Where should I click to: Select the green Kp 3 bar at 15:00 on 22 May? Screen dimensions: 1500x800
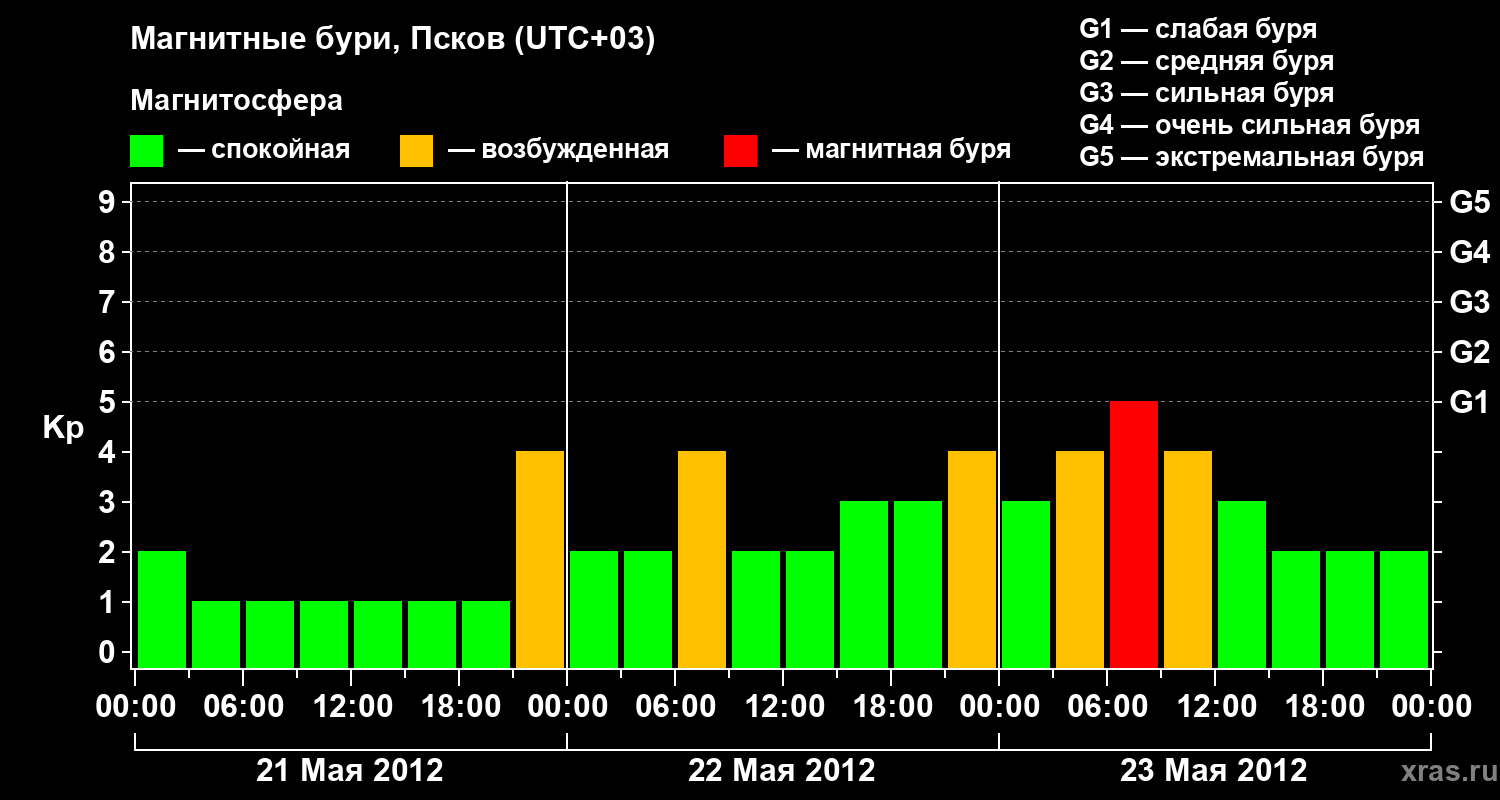coord(864,584)
